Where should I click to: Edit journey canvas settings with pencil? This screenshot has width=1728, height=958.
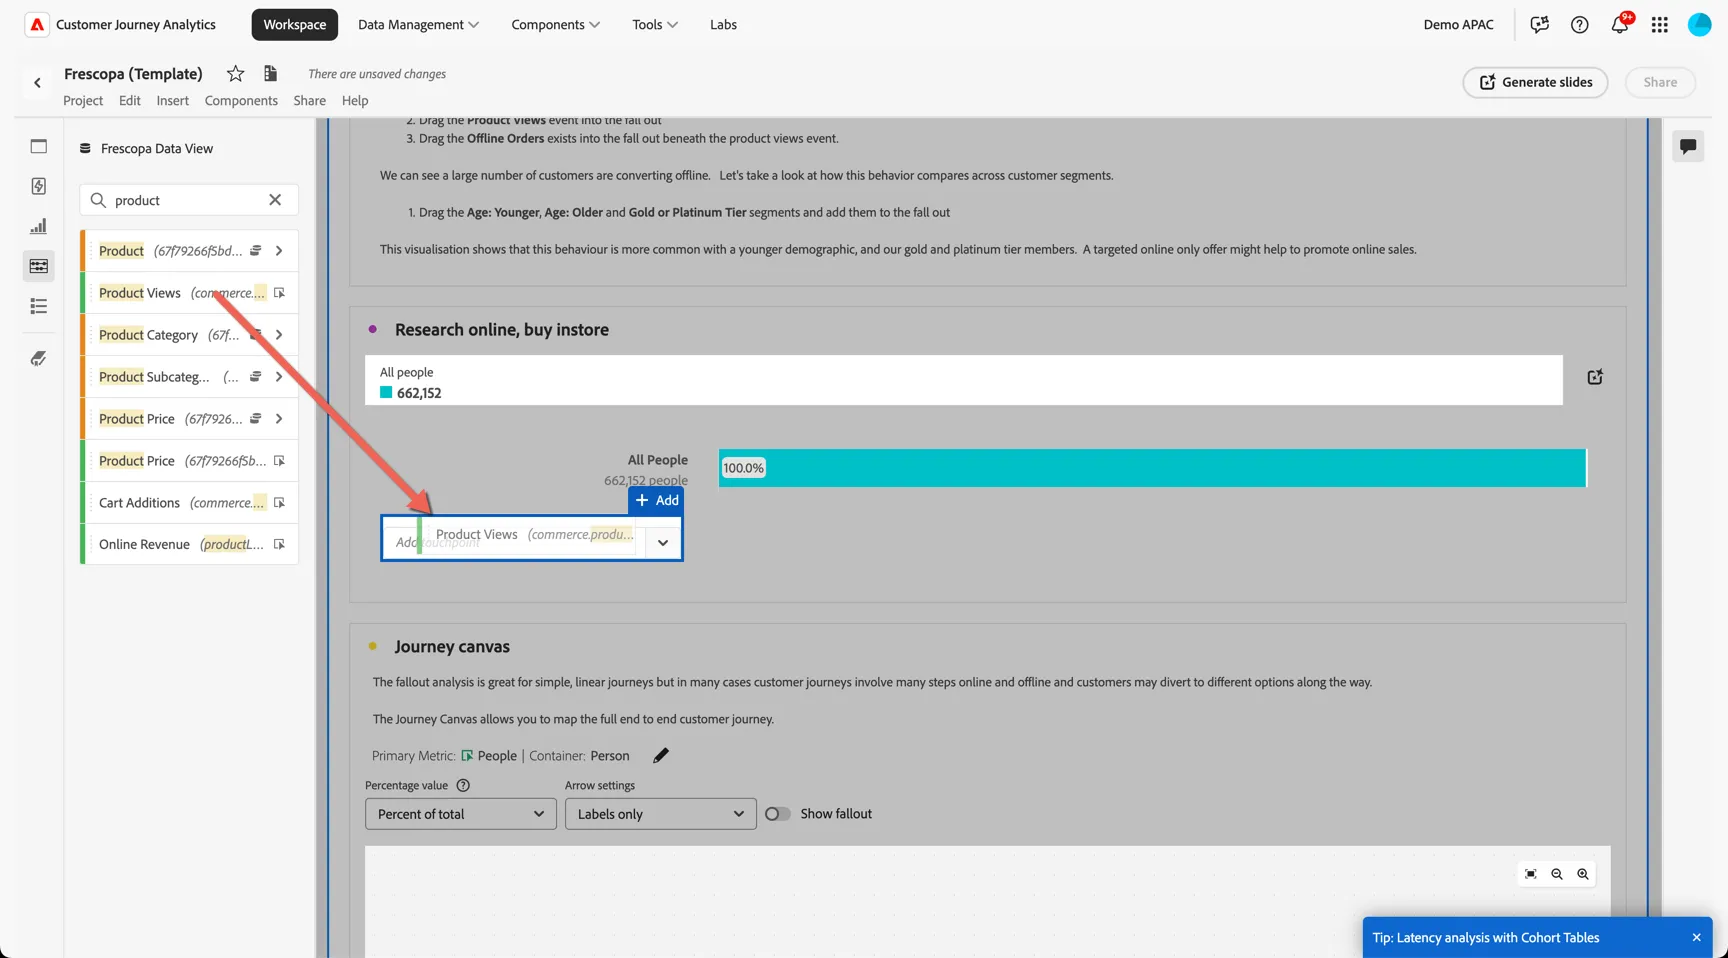tap(661, 755)
